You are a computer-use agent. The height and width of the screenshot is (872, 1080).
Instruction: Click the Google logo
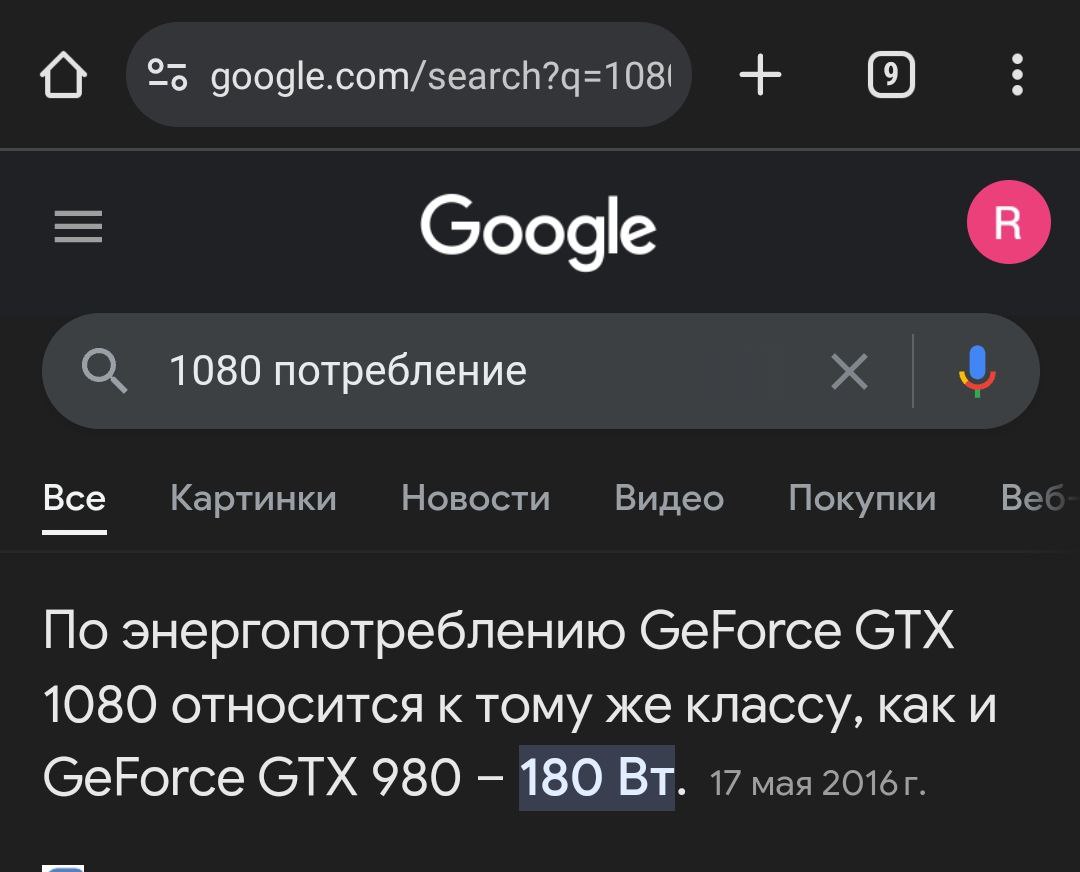538,230
